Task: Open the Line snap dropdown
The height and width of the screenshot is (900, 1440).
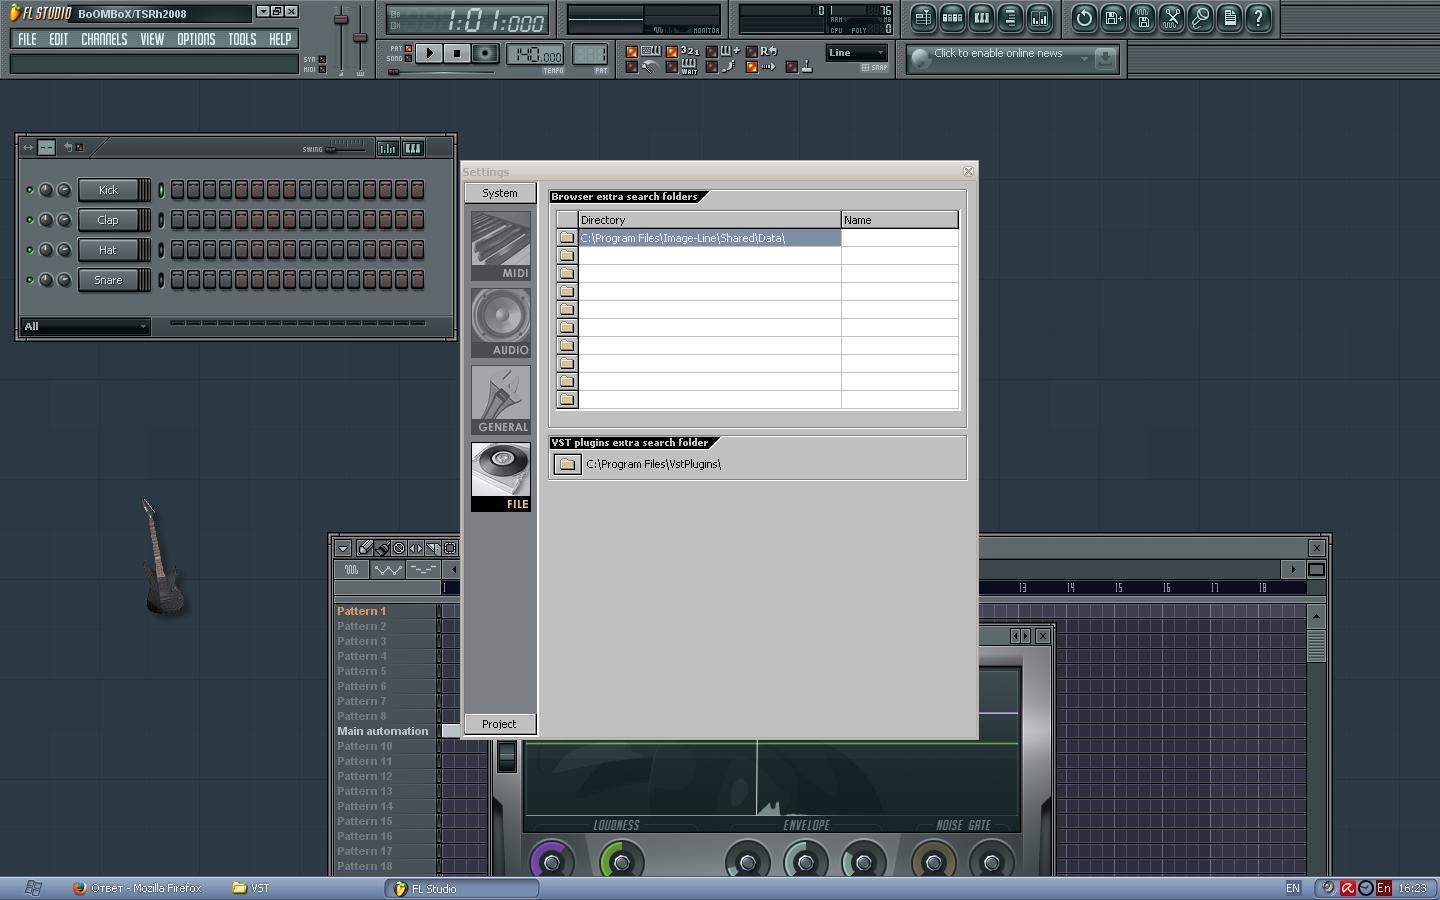Action: [x=856, y=53]
